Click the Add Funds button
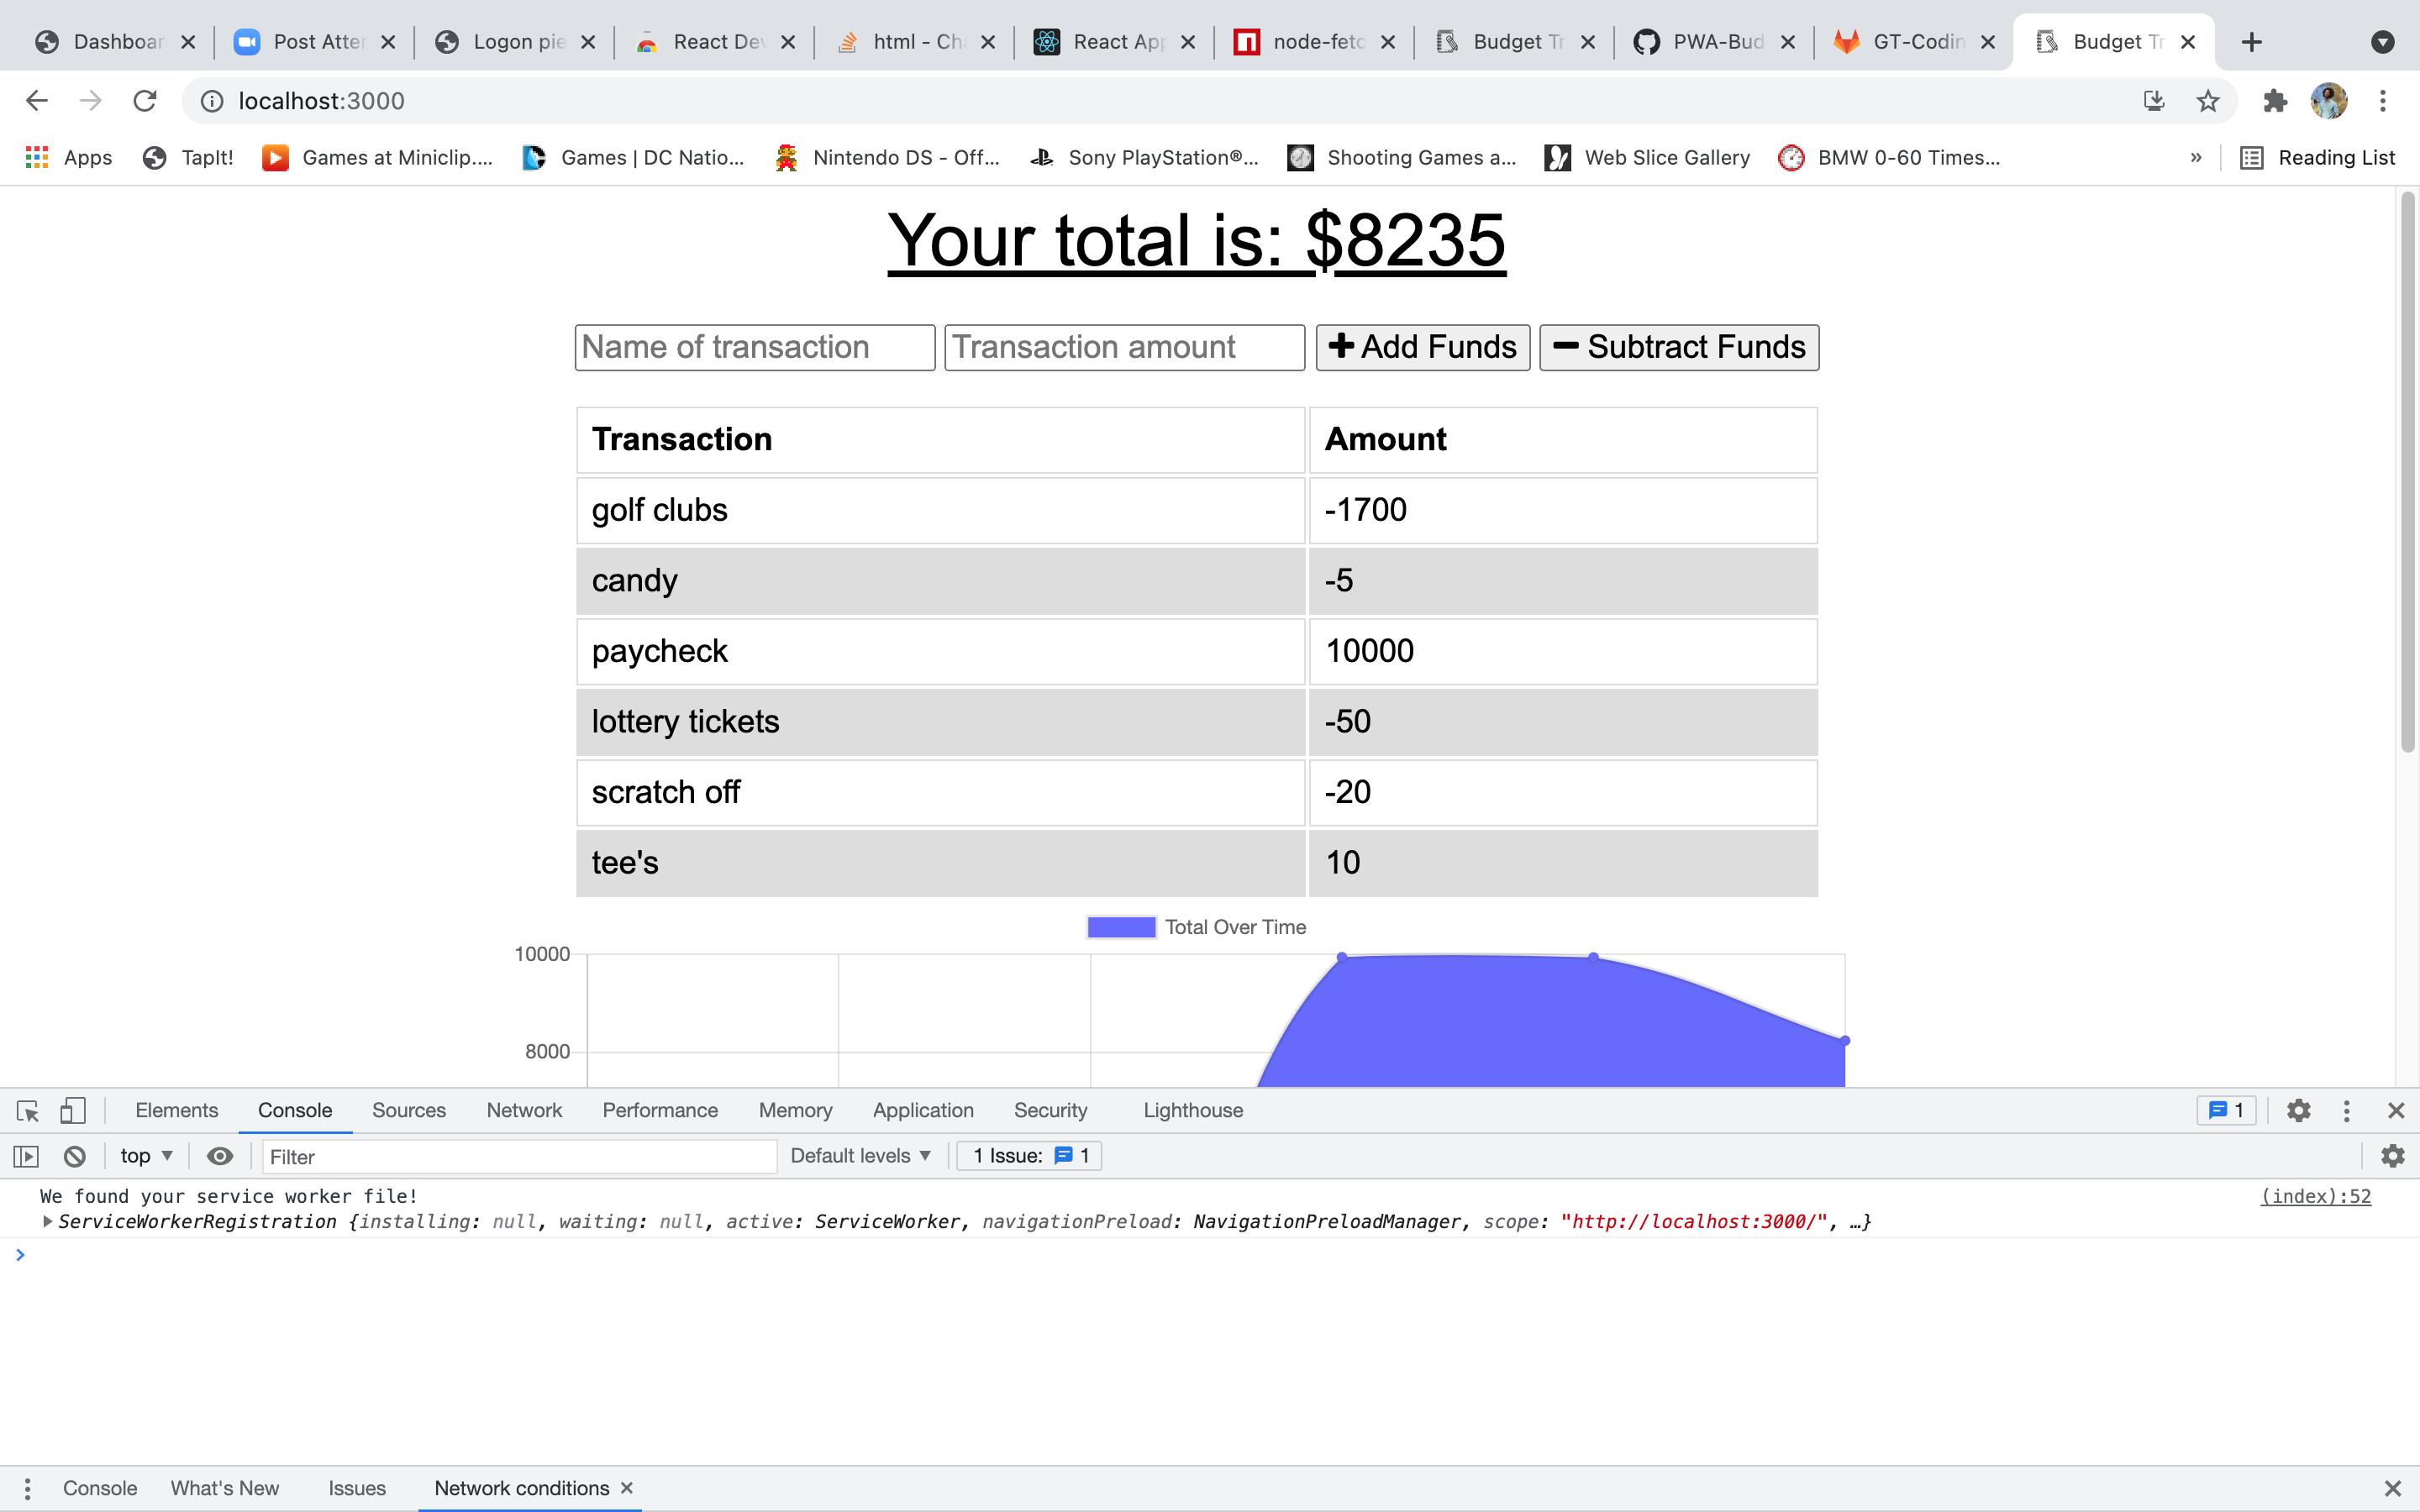Screen dimensions: 2420x1512 1422,347
